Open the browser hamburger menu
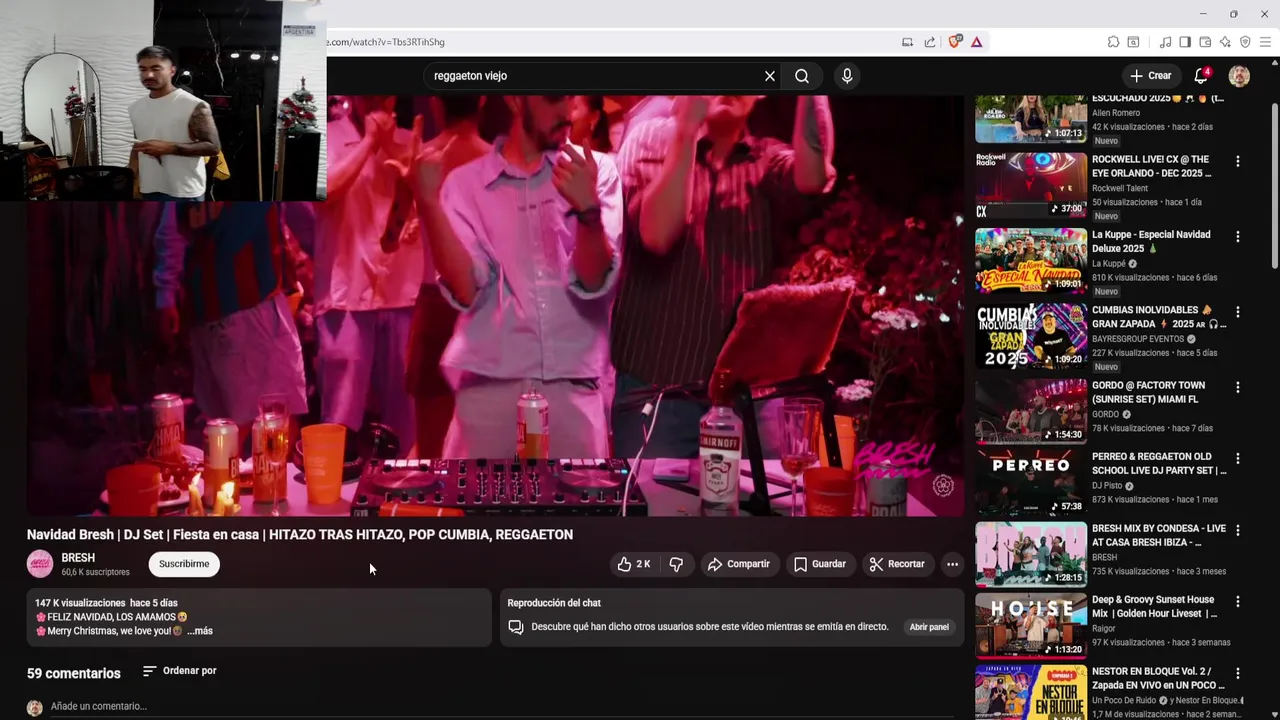Image resolution: width=1280 pixels, height=720 pixels. coord(1265,42)
